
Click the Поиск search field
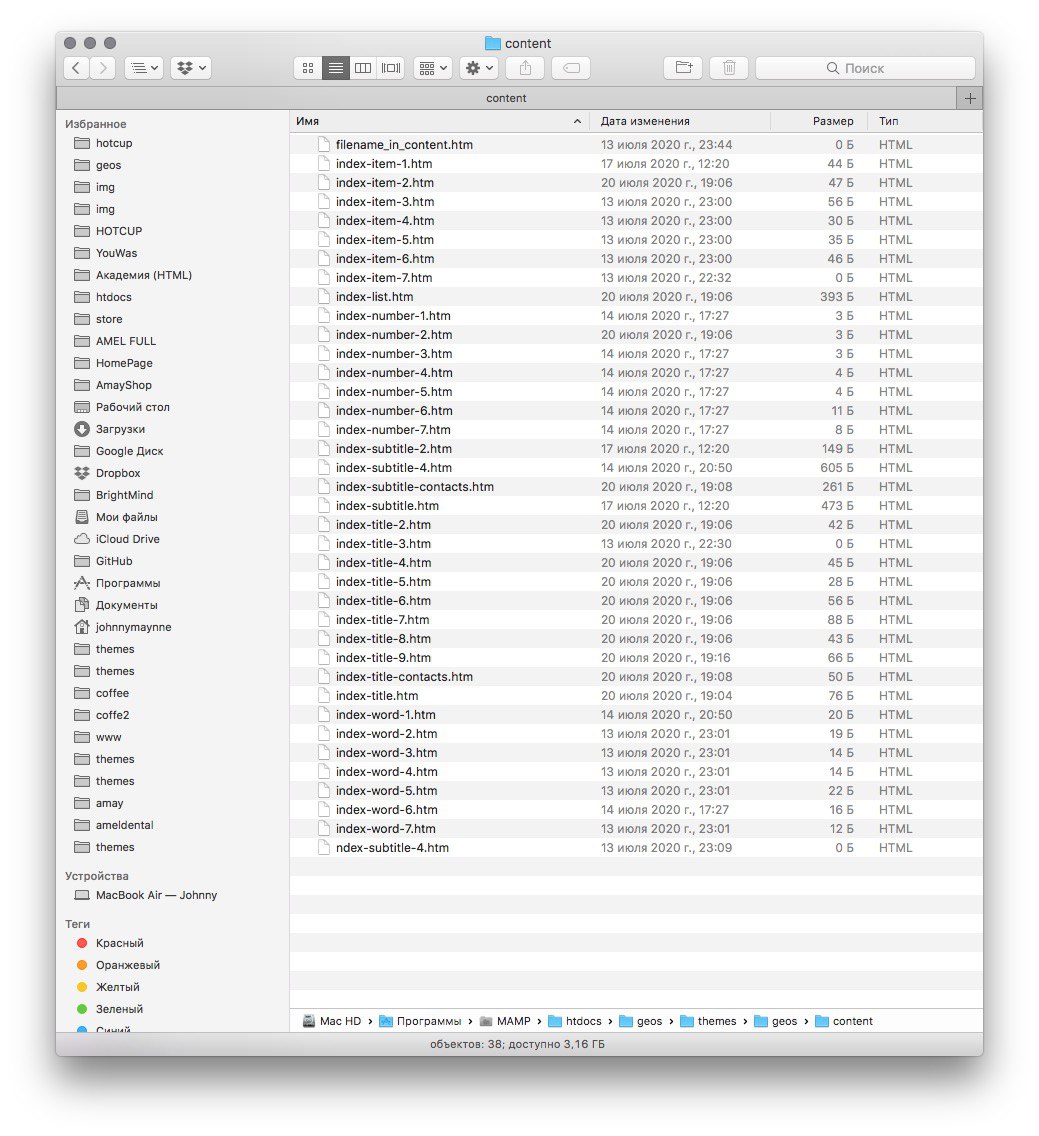click(x=865, y=68)
